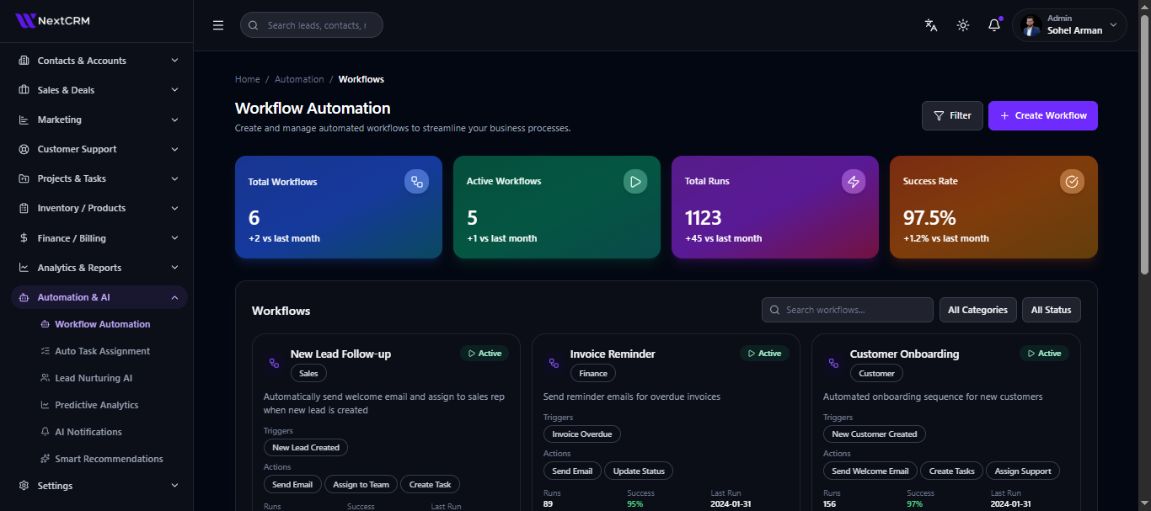Focus the Search workflows field
This screenshot has height=511, width=1151.
click(x=847, y=310)
